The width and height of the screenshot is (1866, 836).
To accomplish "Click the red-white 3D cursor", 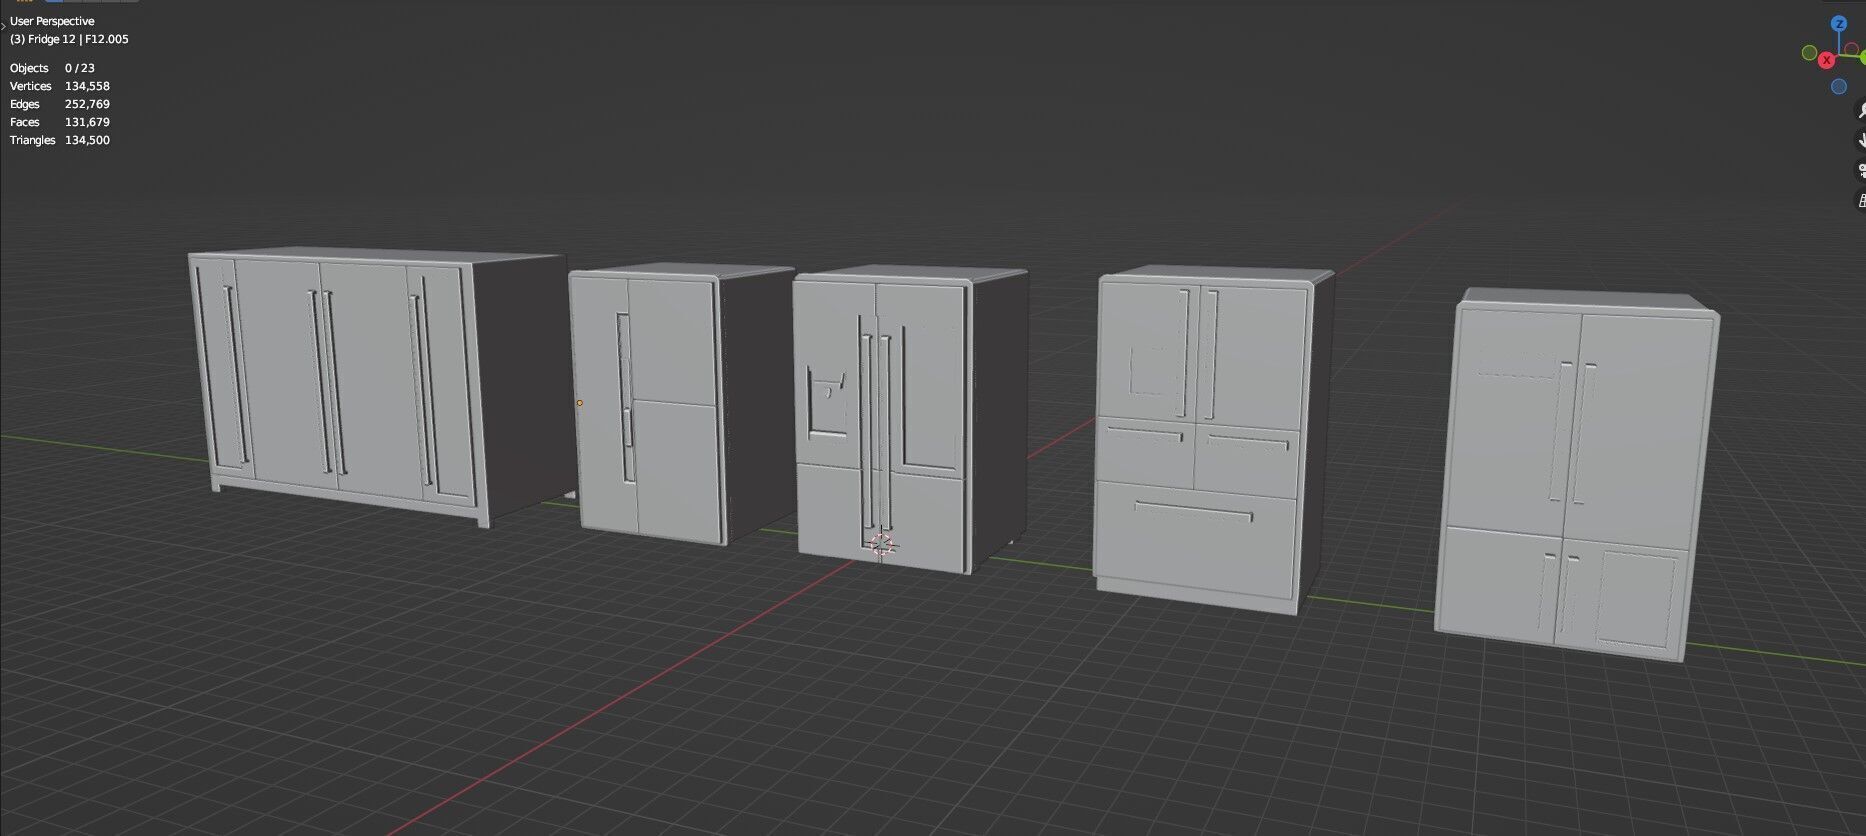I will 881,544.
